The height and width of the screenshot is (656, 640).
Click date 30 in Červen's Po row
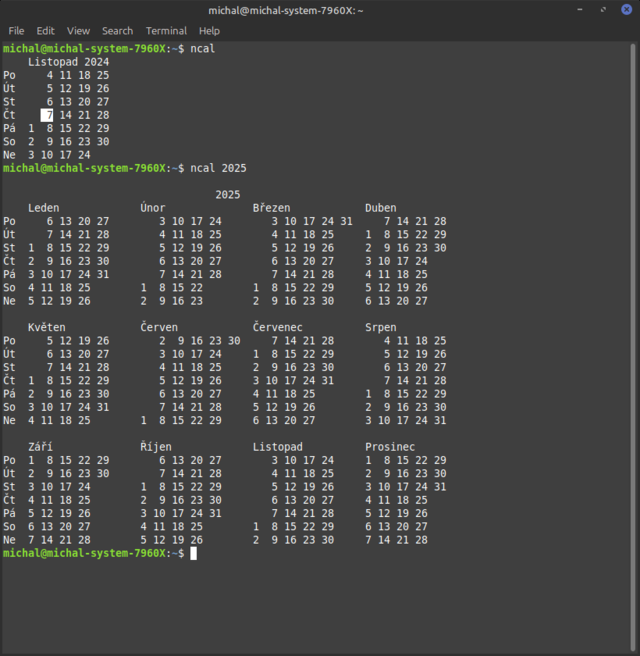pos(234,341)
